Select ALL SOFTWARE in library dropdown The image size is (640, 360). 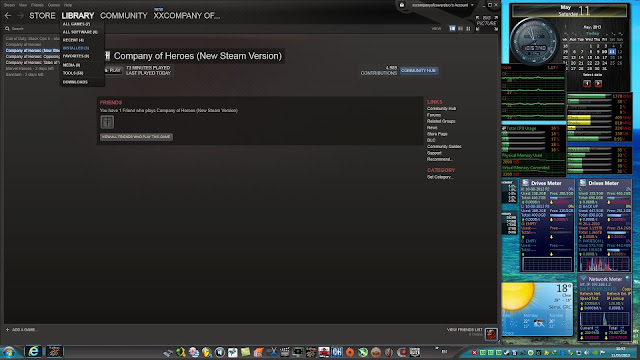click(x=80, y=32)
